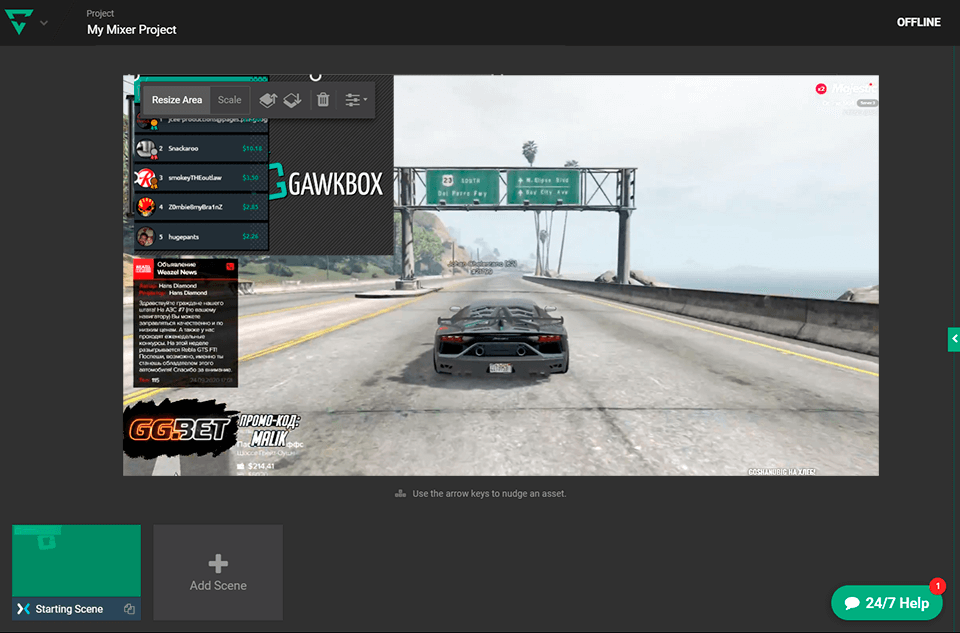Open 24/7 Help chat
The height and width of the screenshot is (633, 960).
coord(887,603)
